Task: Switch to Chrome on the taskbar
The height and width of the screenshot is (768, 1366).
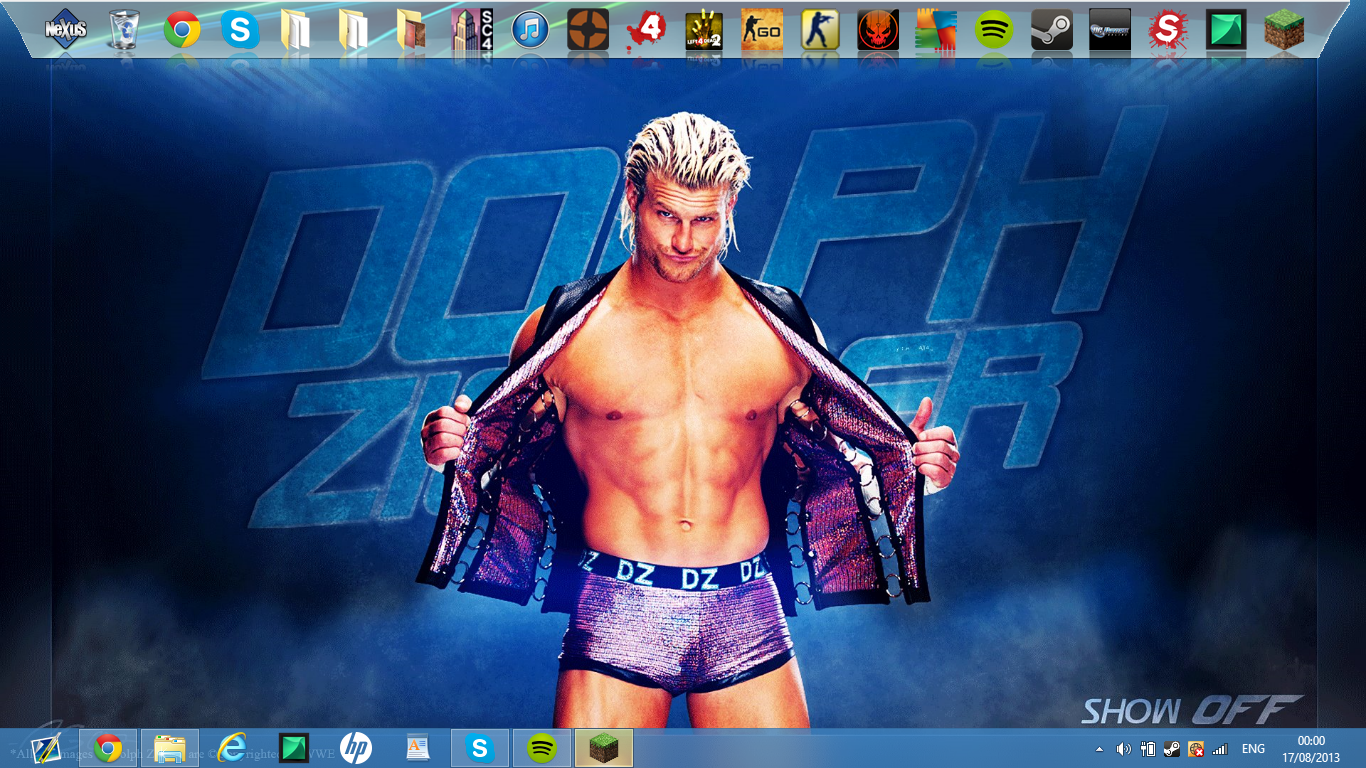Action: 108,748
